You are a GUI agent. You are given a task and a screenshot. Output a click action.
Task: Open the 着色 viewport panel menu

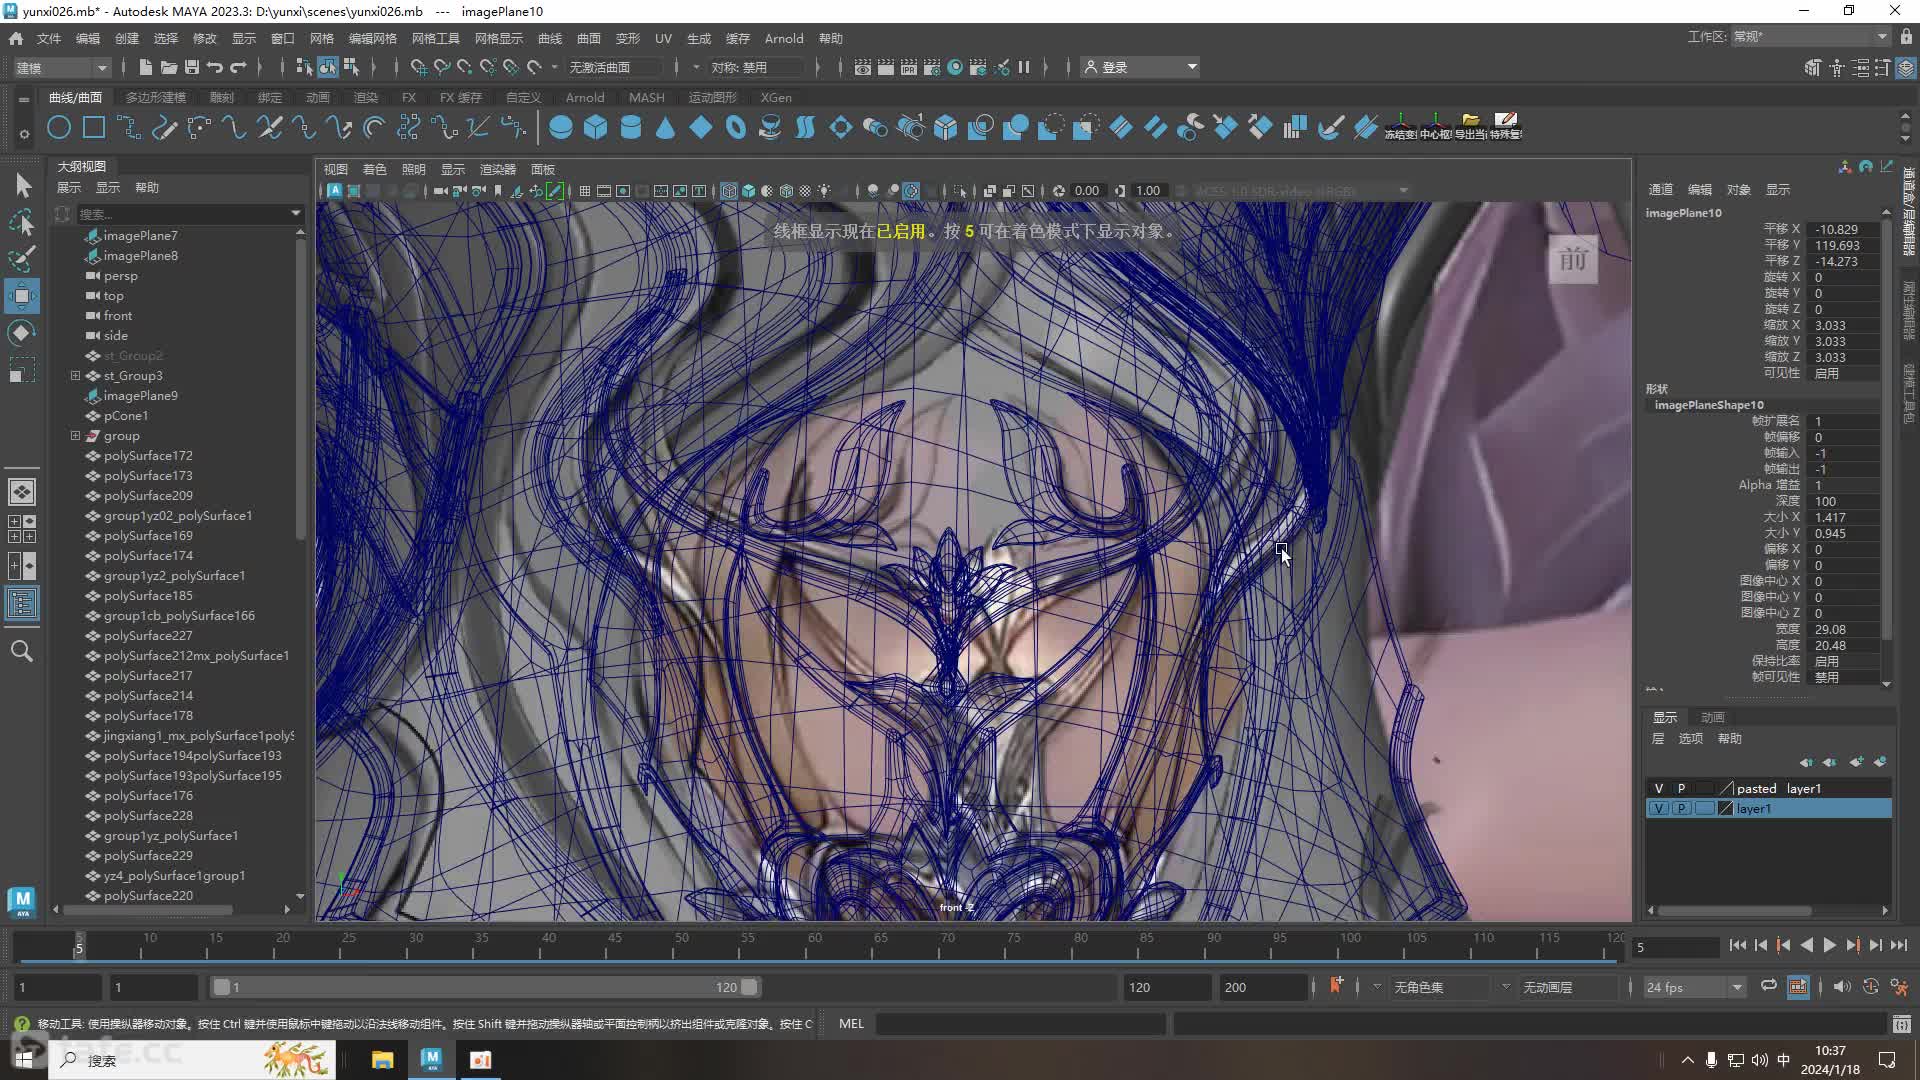click(374, 169)
